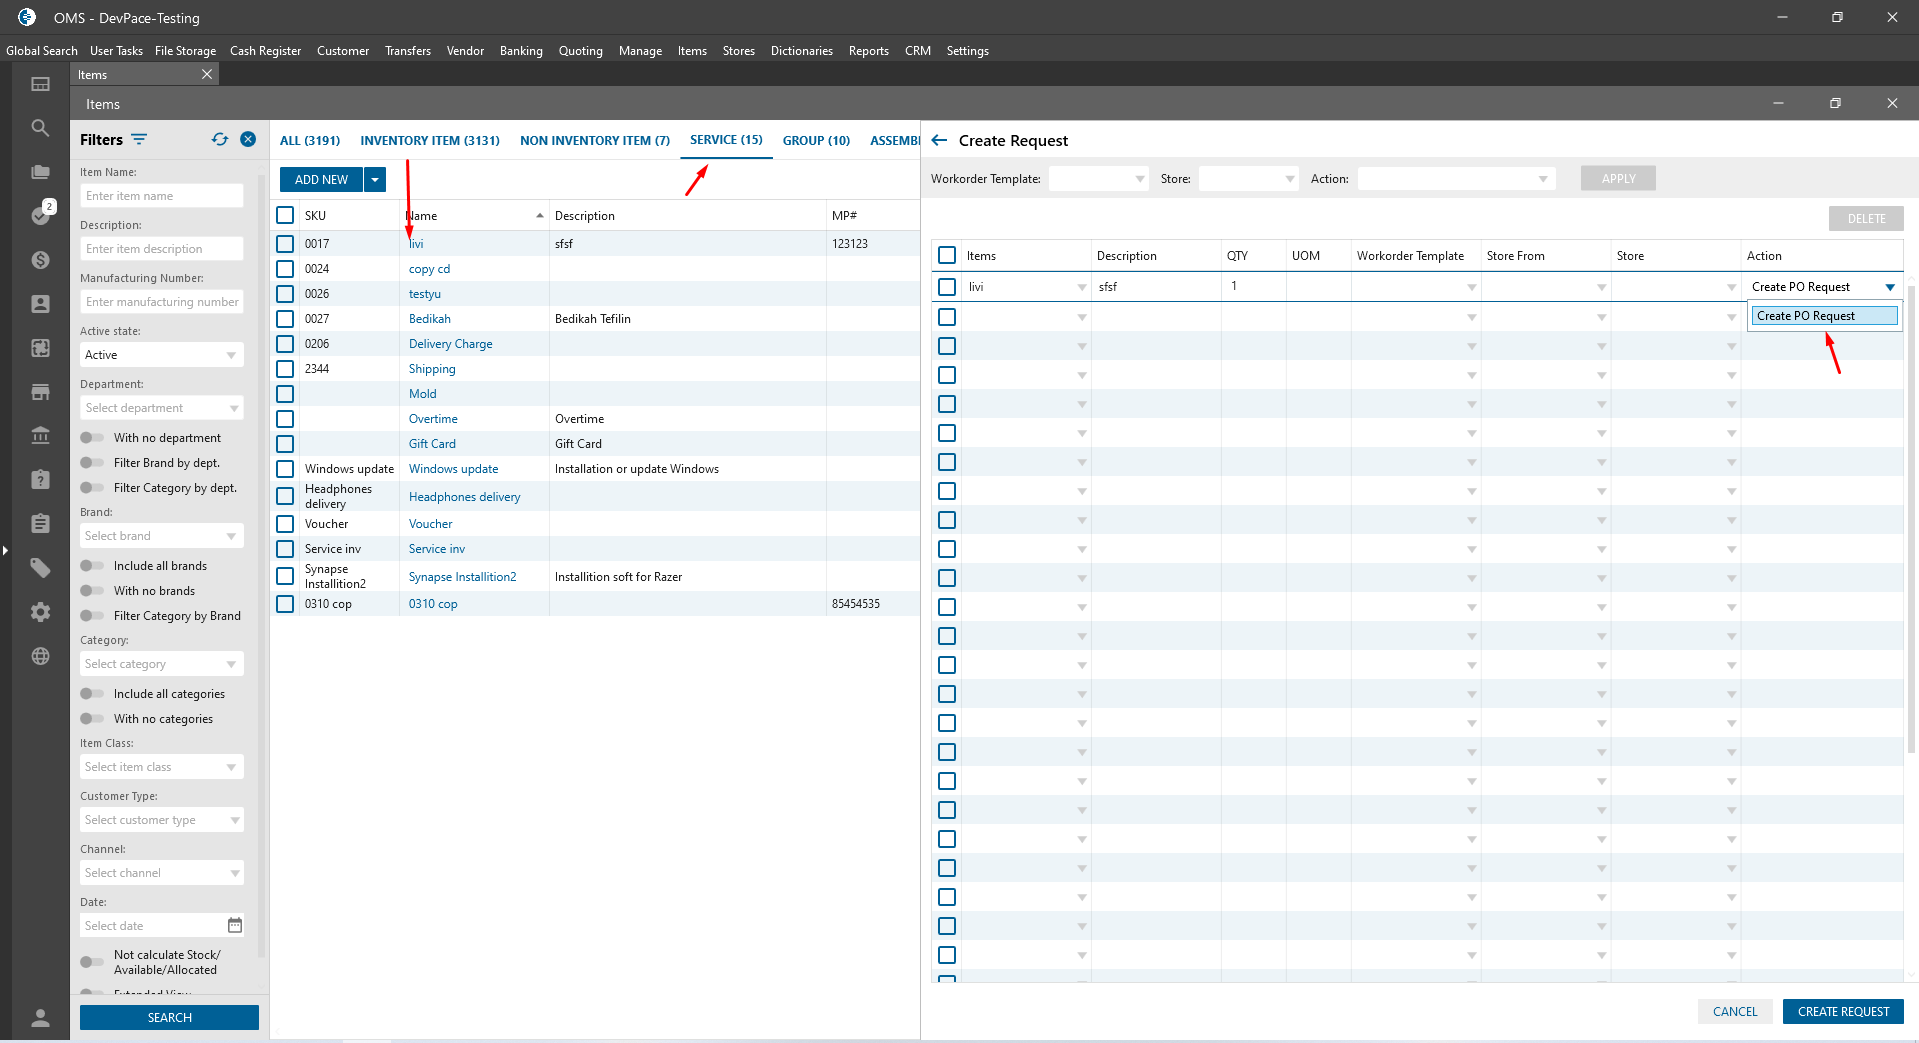The height and width of the screenshot is (1043, 1919).
Task: Open the Reports menu
Action: pyautogui.click(x=868, y=51)
